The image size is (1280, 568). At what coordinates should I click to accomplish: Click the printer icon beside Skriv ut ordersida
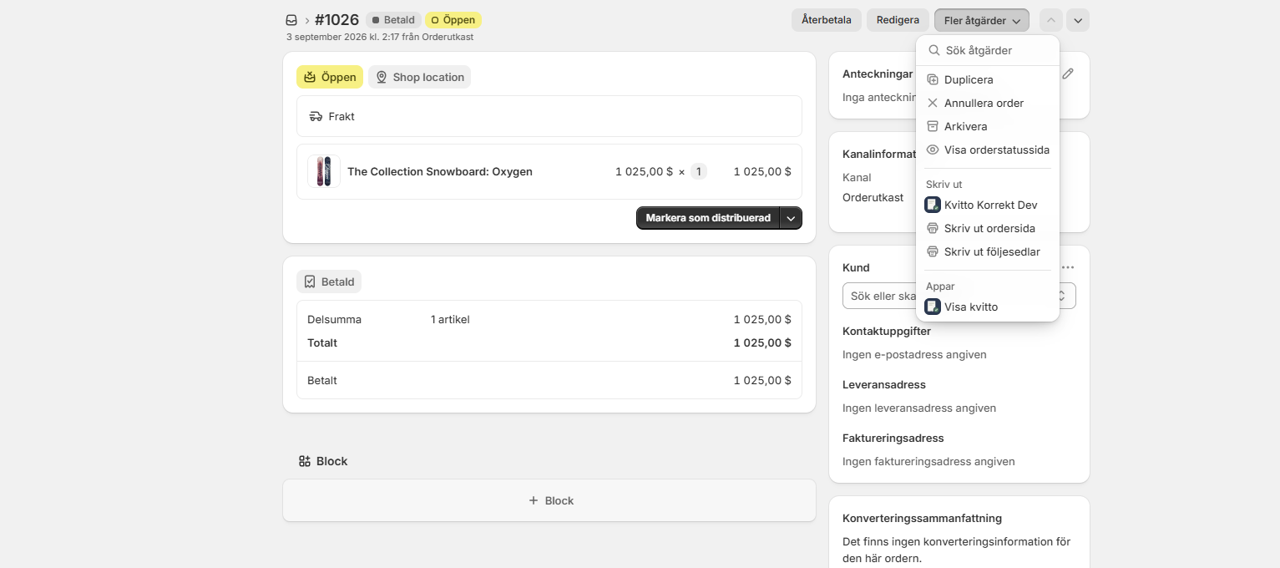932,228
